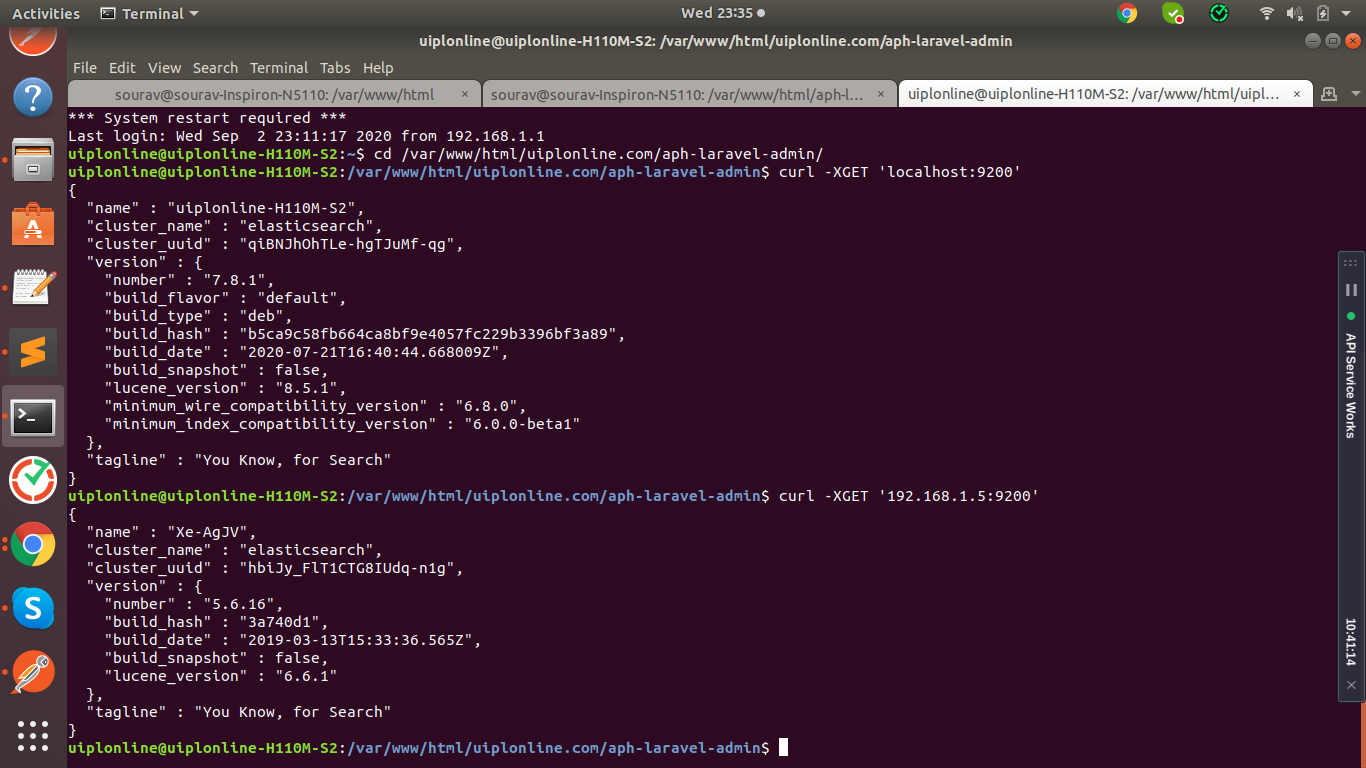The width and height of the screenshot is (1366, 768).
Task: Open the View menu
Action: click(x=164, y=68)
